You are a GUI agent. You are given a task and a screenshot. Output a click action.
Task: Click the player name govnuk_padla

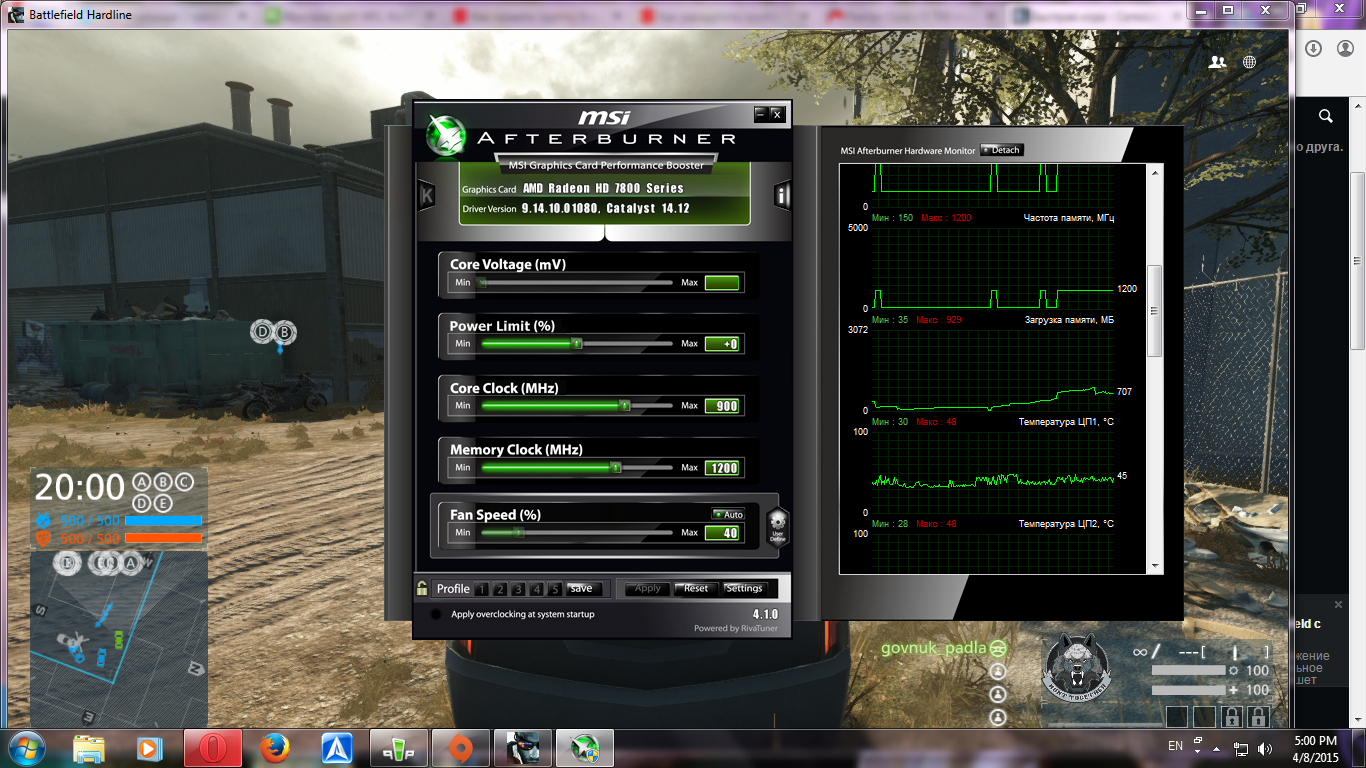point(933,648)
